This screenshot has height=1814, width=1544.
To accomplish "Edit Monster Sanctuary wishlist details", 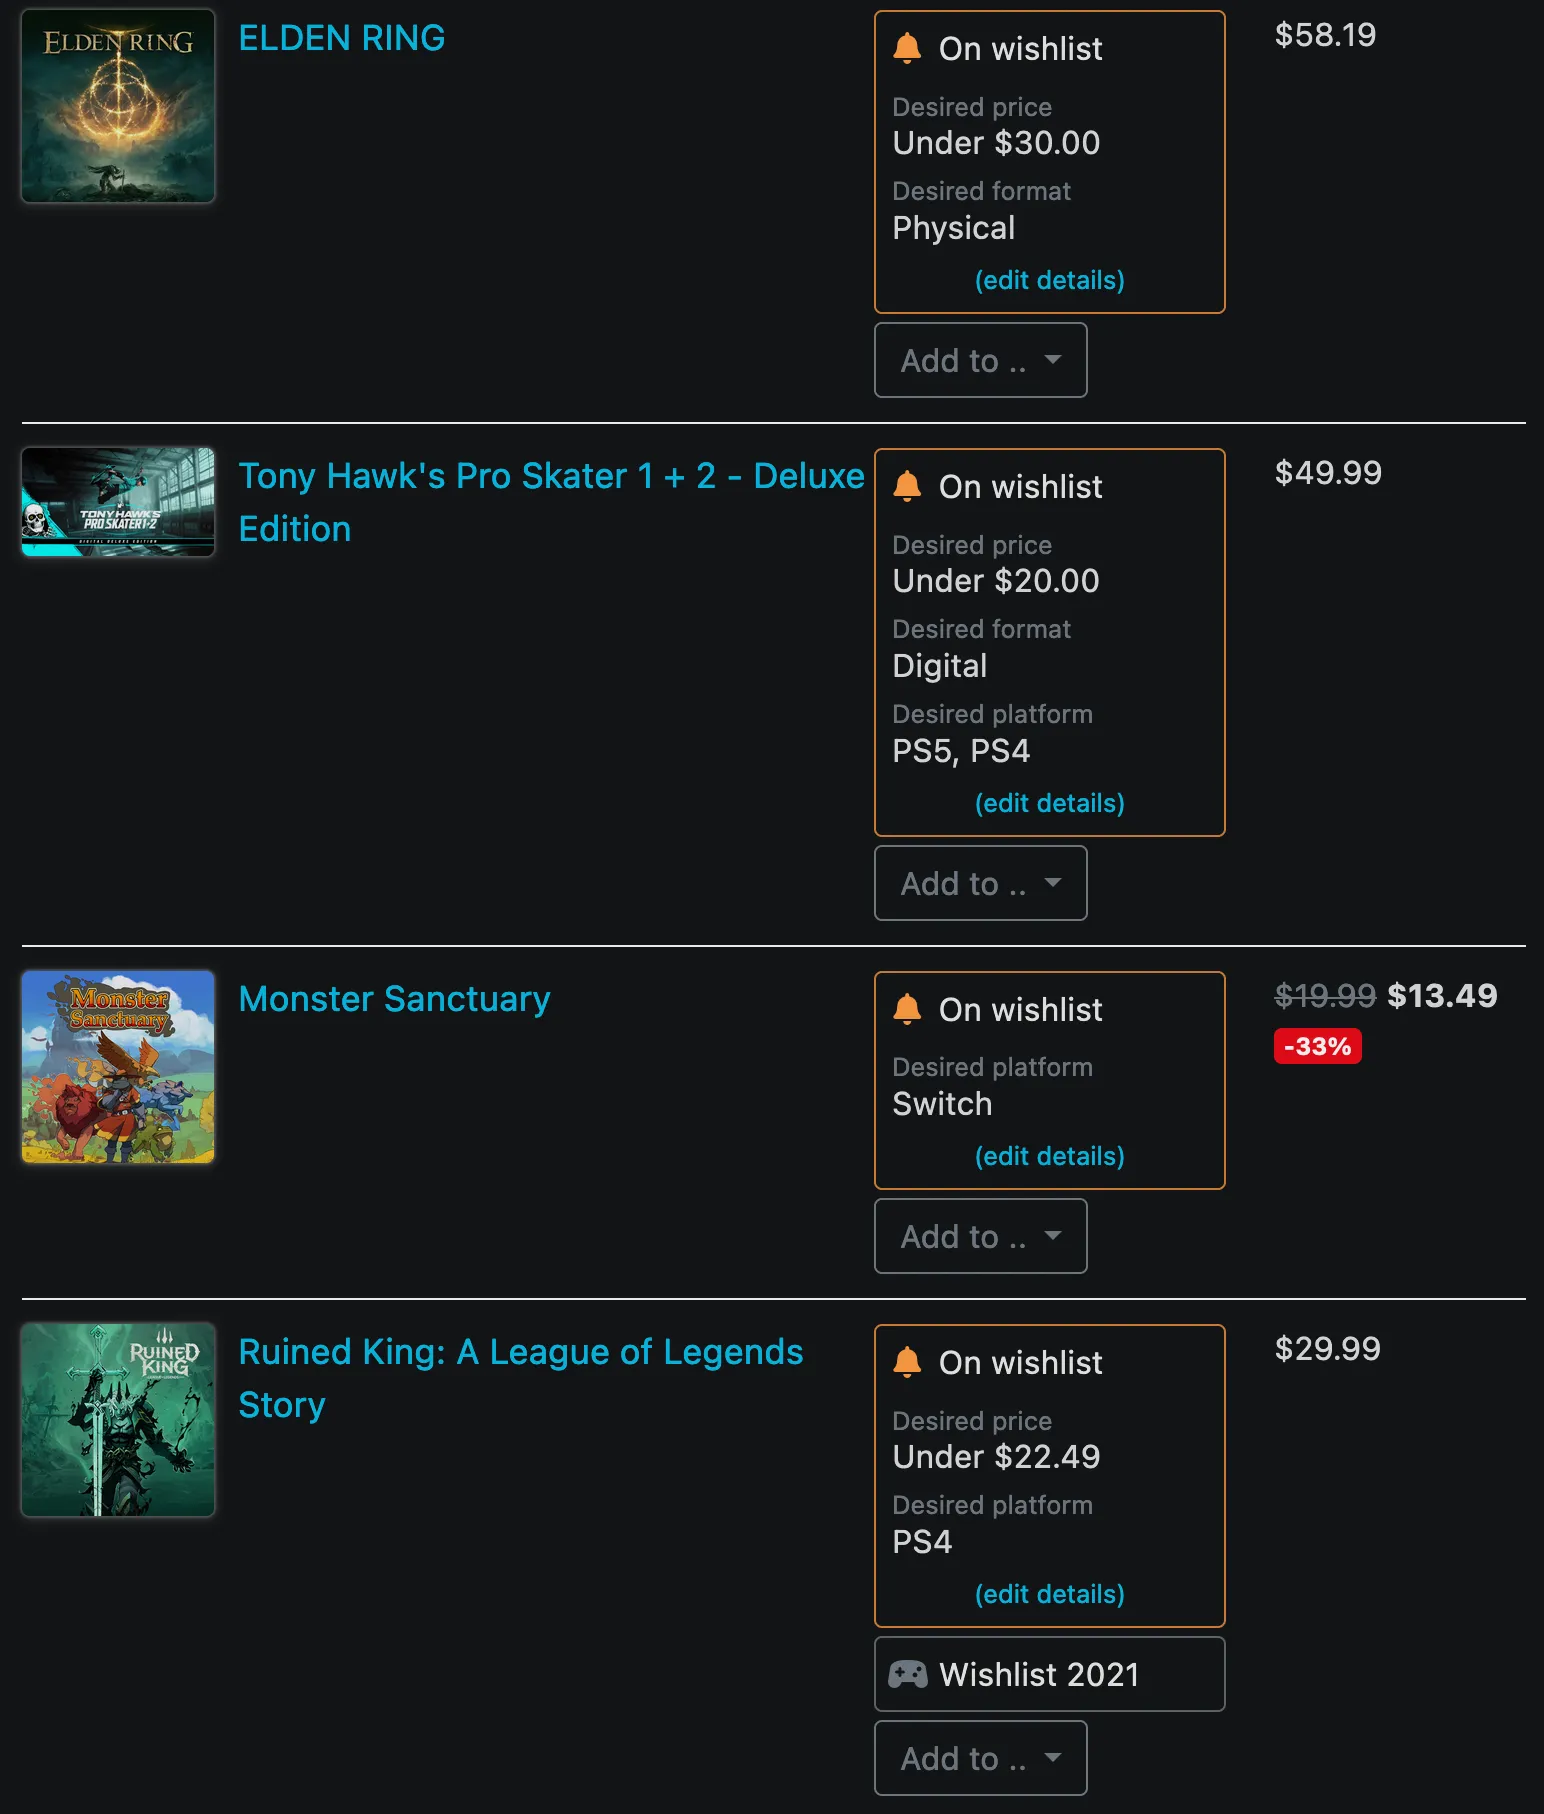I will click(x=1049, y=1156).
